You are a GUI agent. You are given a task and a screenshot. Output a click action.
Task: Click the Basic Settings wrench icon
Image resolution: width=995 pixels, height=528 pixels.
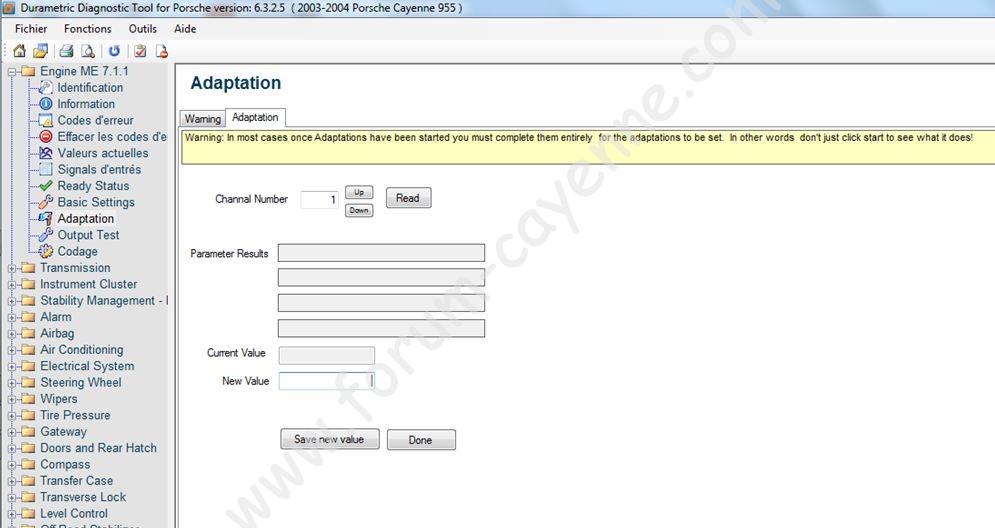coord(46,202)
